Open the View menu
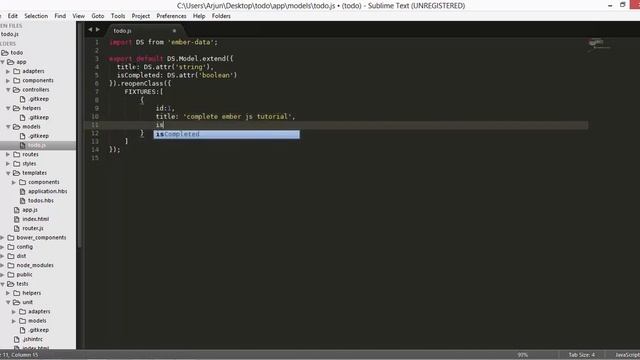 [78, 16]
